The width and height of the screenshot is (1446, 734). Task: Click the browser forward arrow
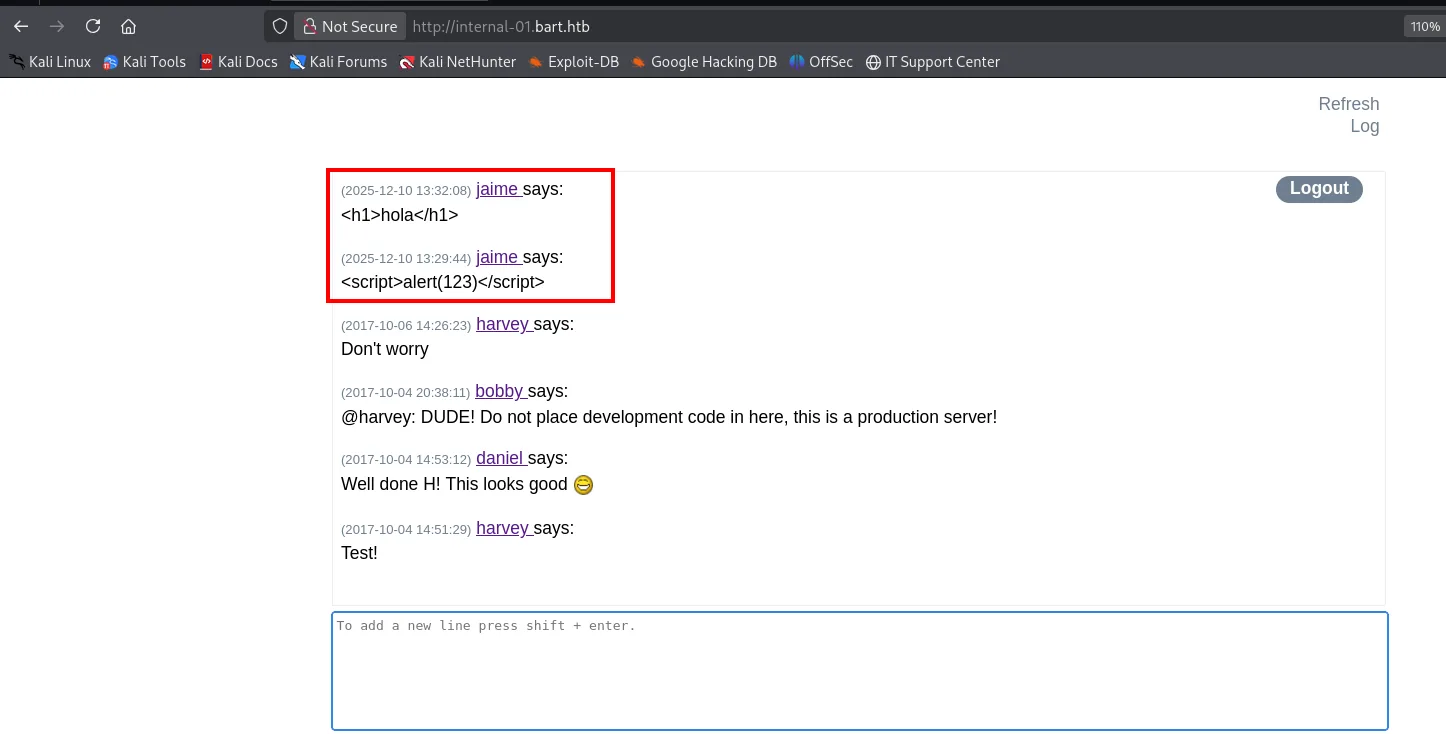click(57, 27)
